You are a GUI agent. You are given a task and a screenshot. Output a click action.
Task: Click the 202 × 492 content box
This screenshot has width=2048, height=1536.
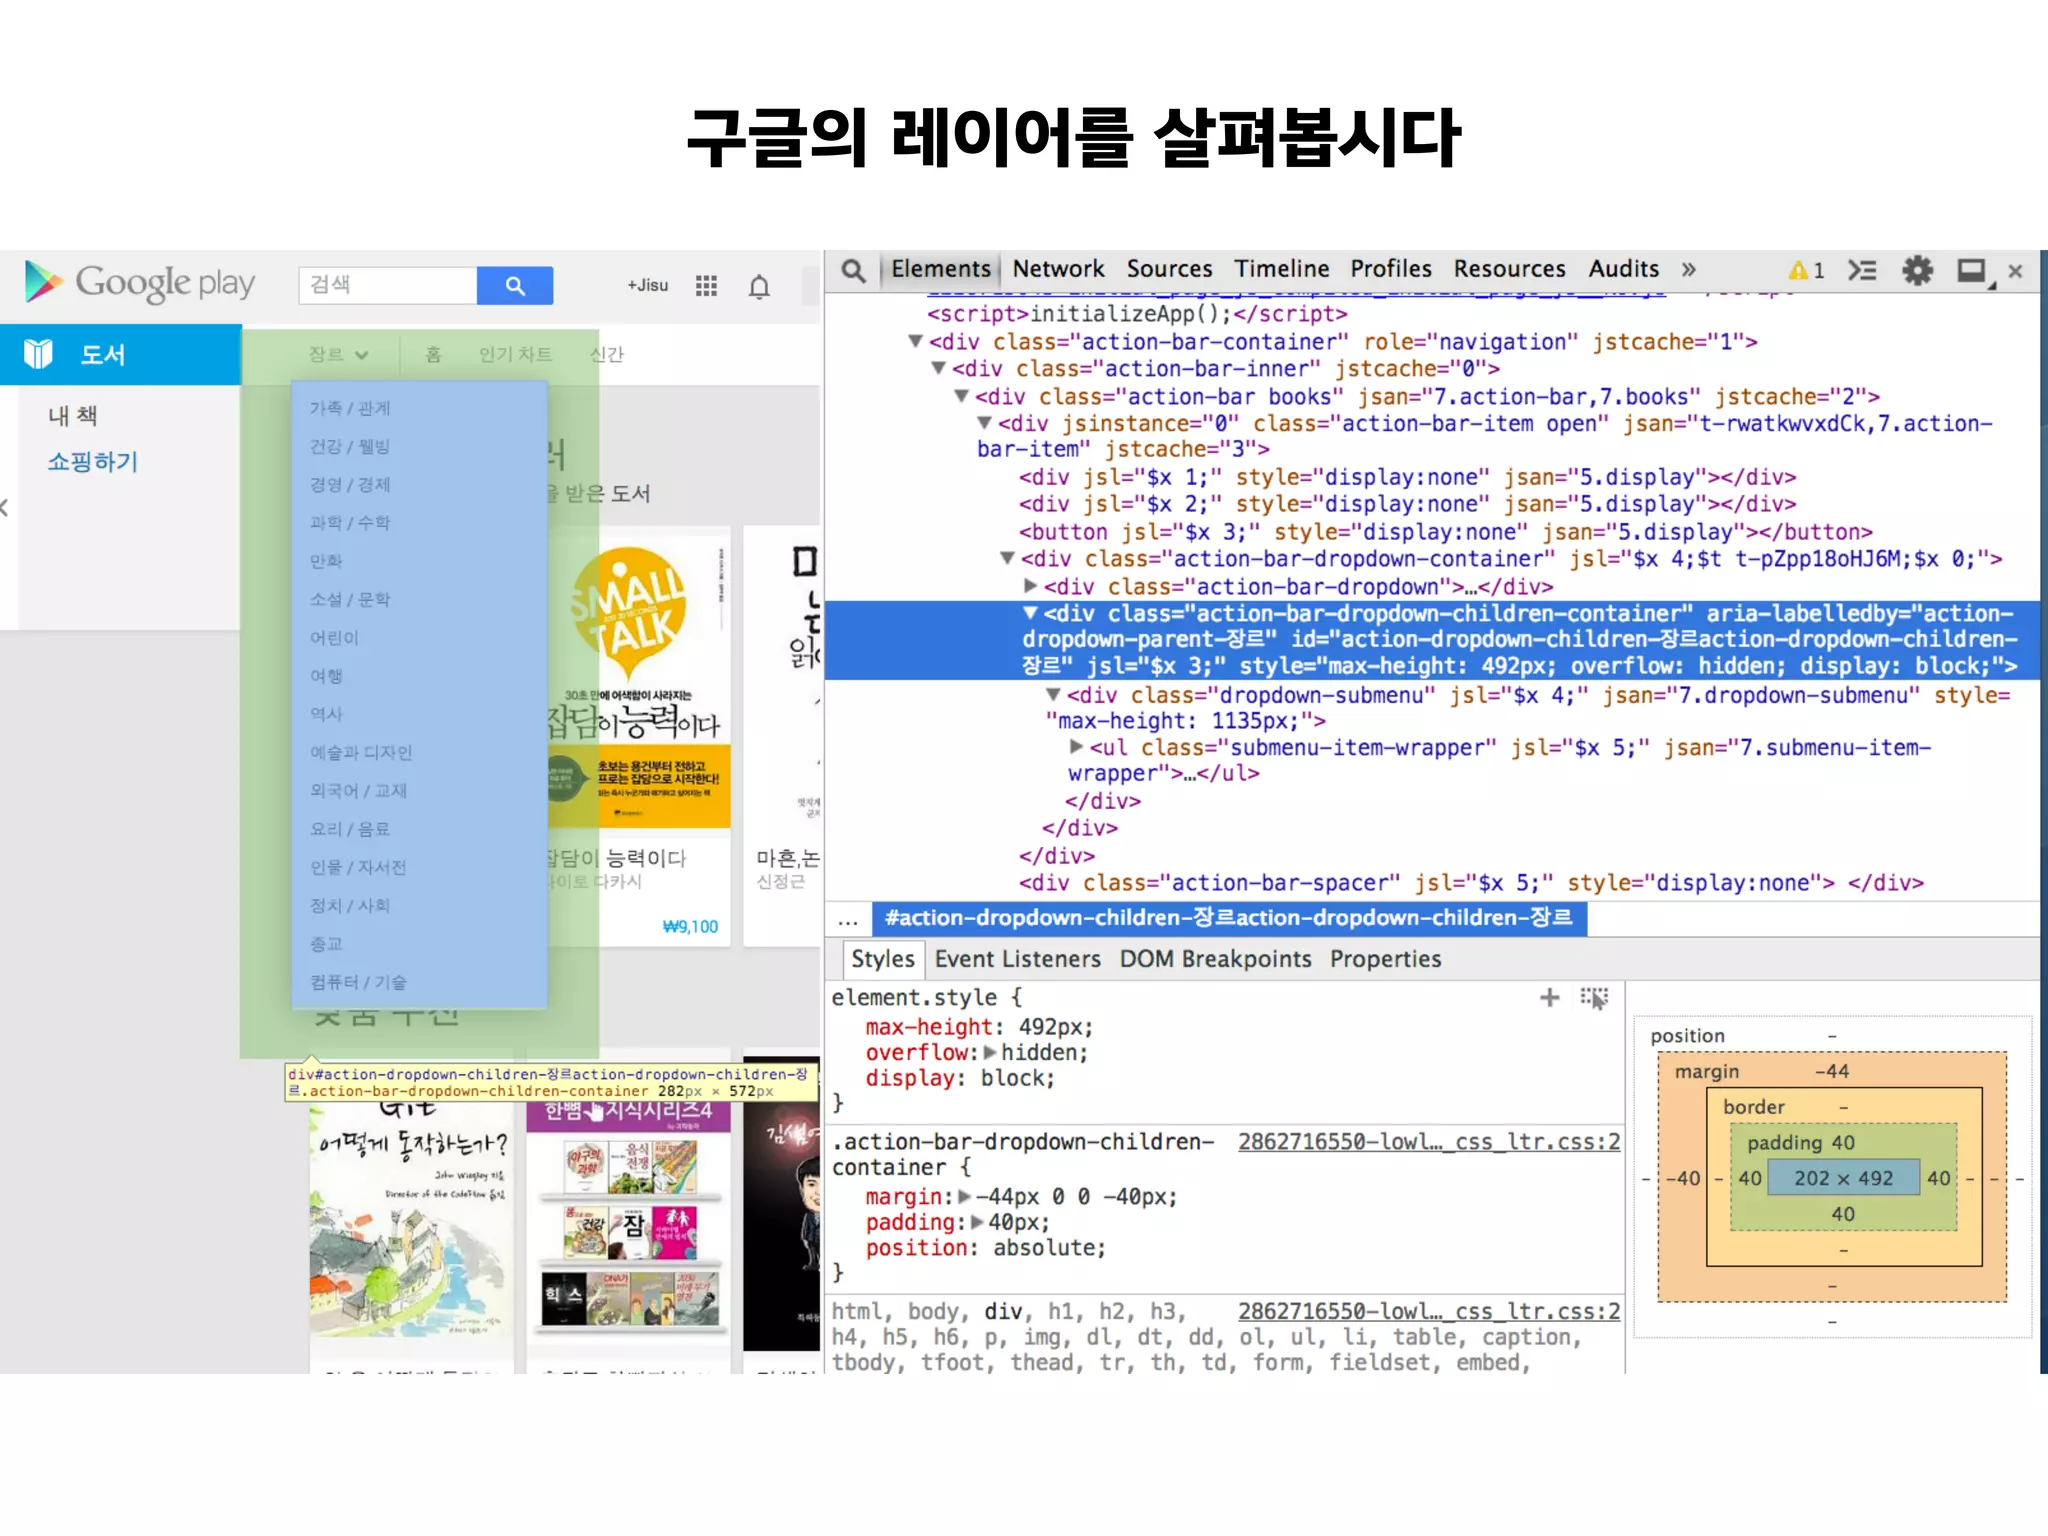[1843, 1178]
